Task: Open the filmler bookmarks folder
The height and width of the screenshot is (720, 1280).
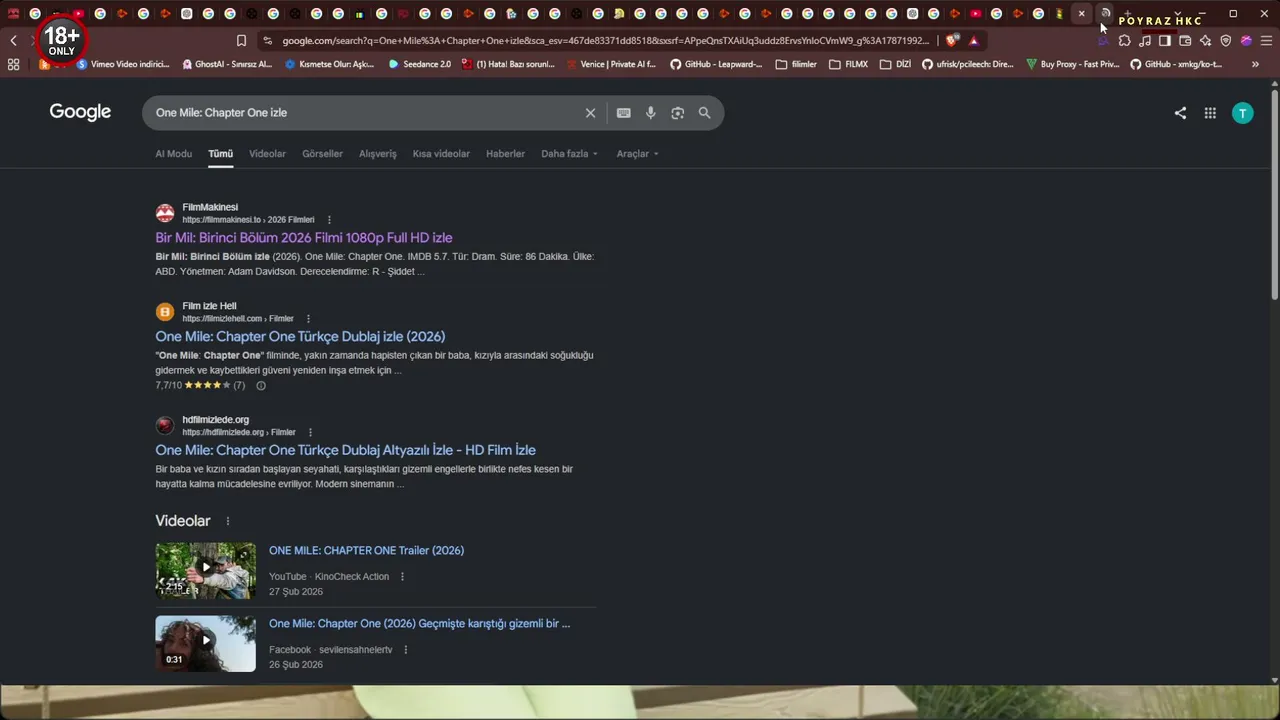Action: coord(796,64)
